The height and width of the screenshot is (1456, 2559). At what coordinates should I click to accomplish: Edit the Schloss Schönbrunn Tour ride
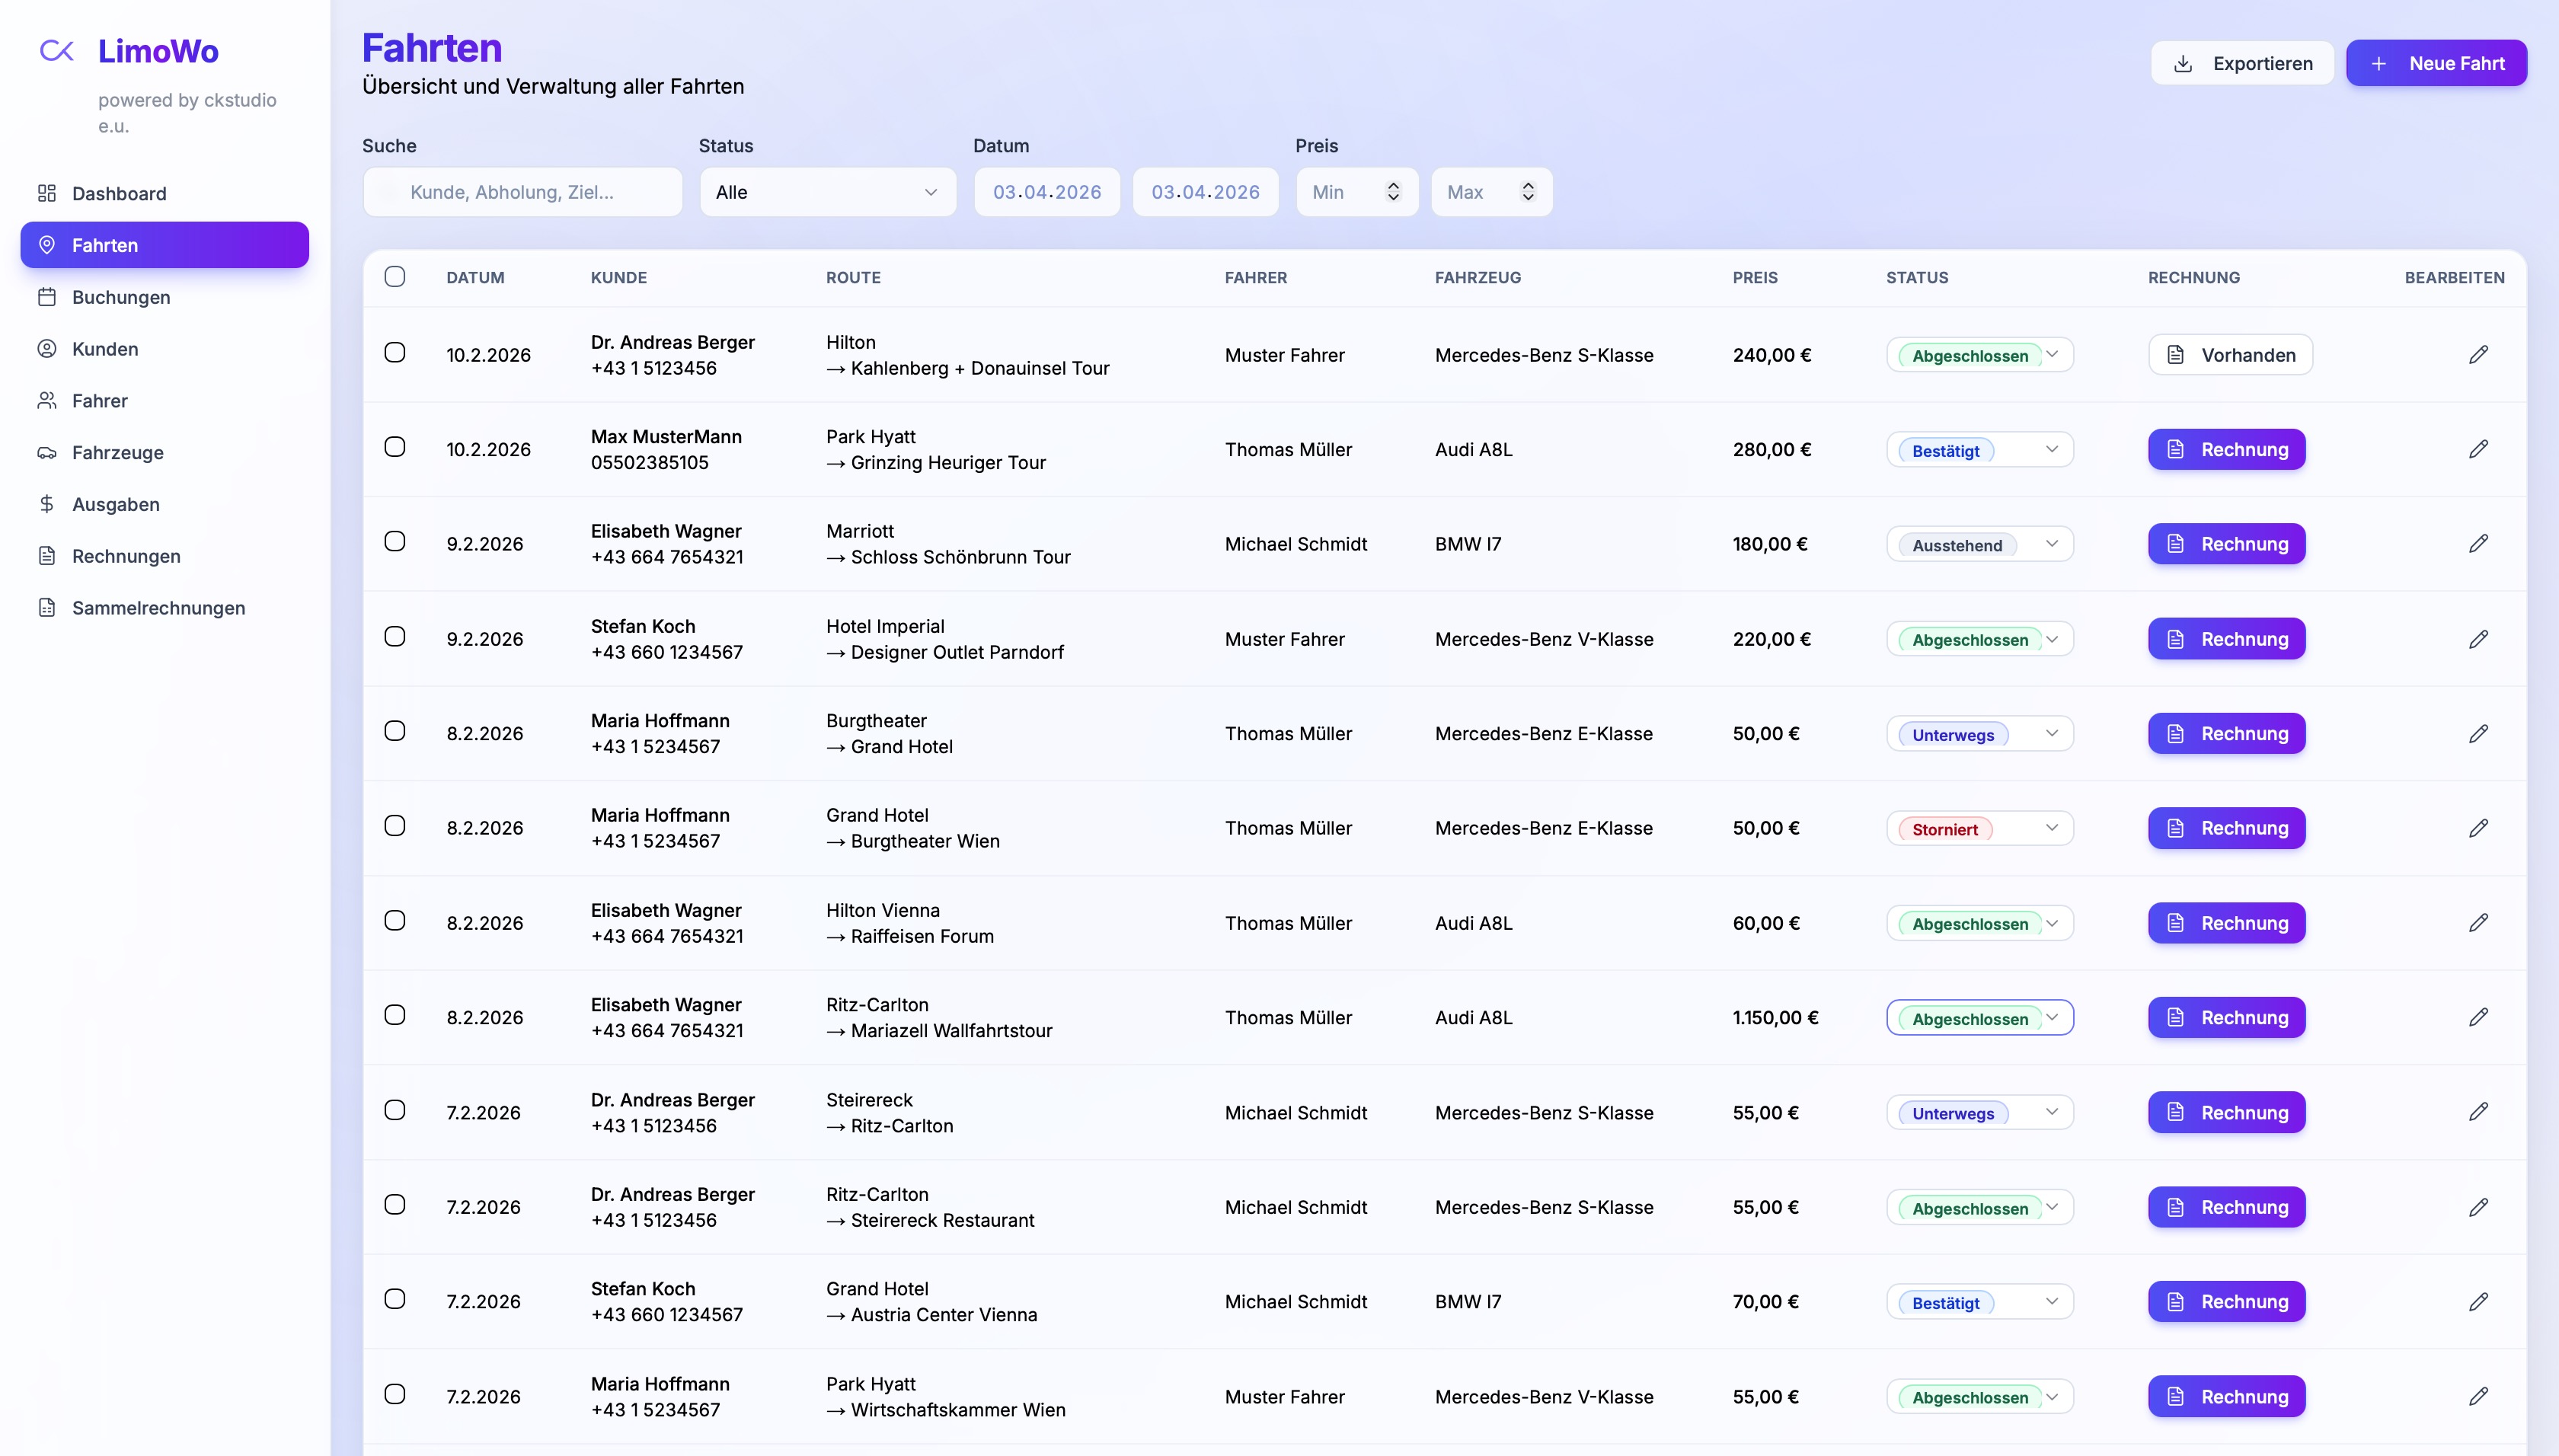(2478, 544)
